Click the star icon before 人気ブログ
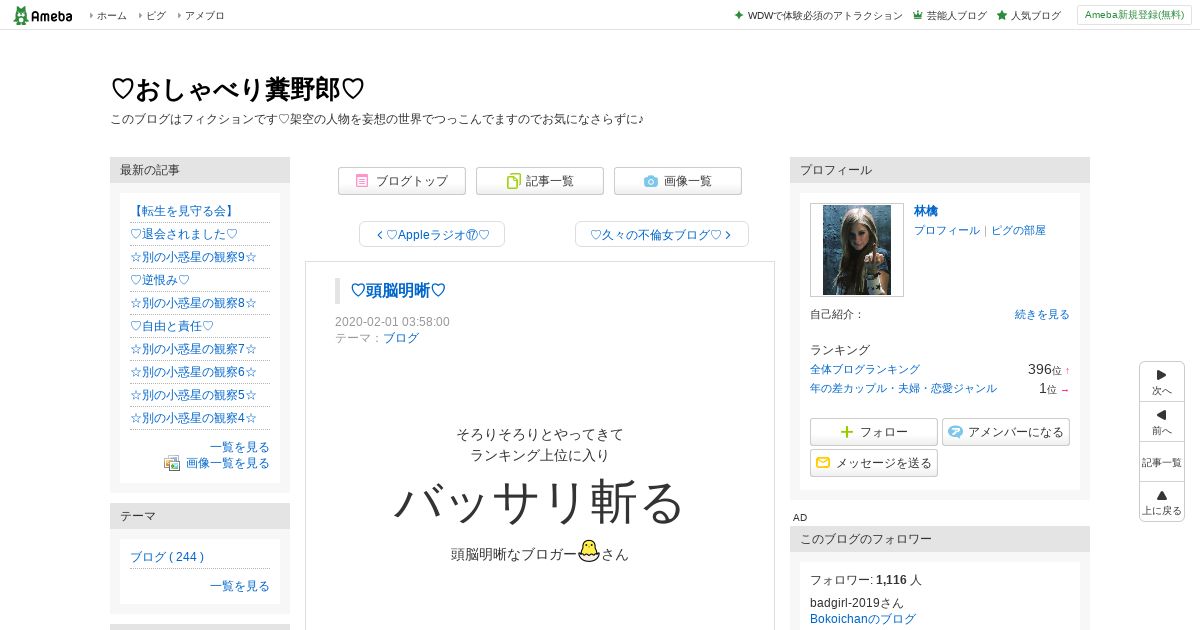The height and width of the screenshot is (630, 1200). [1002, 16]
